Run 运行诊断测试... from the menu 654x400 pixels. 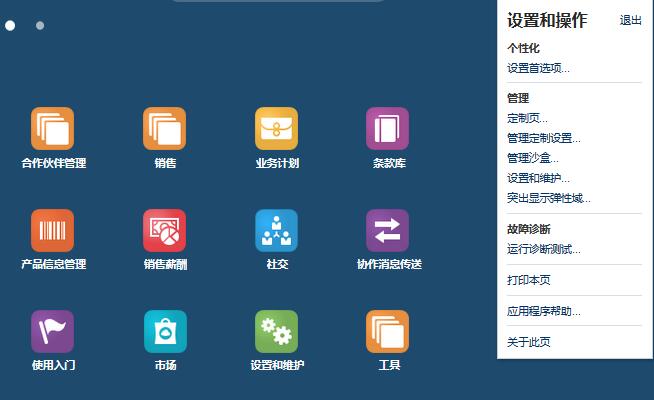coord(543,249)
